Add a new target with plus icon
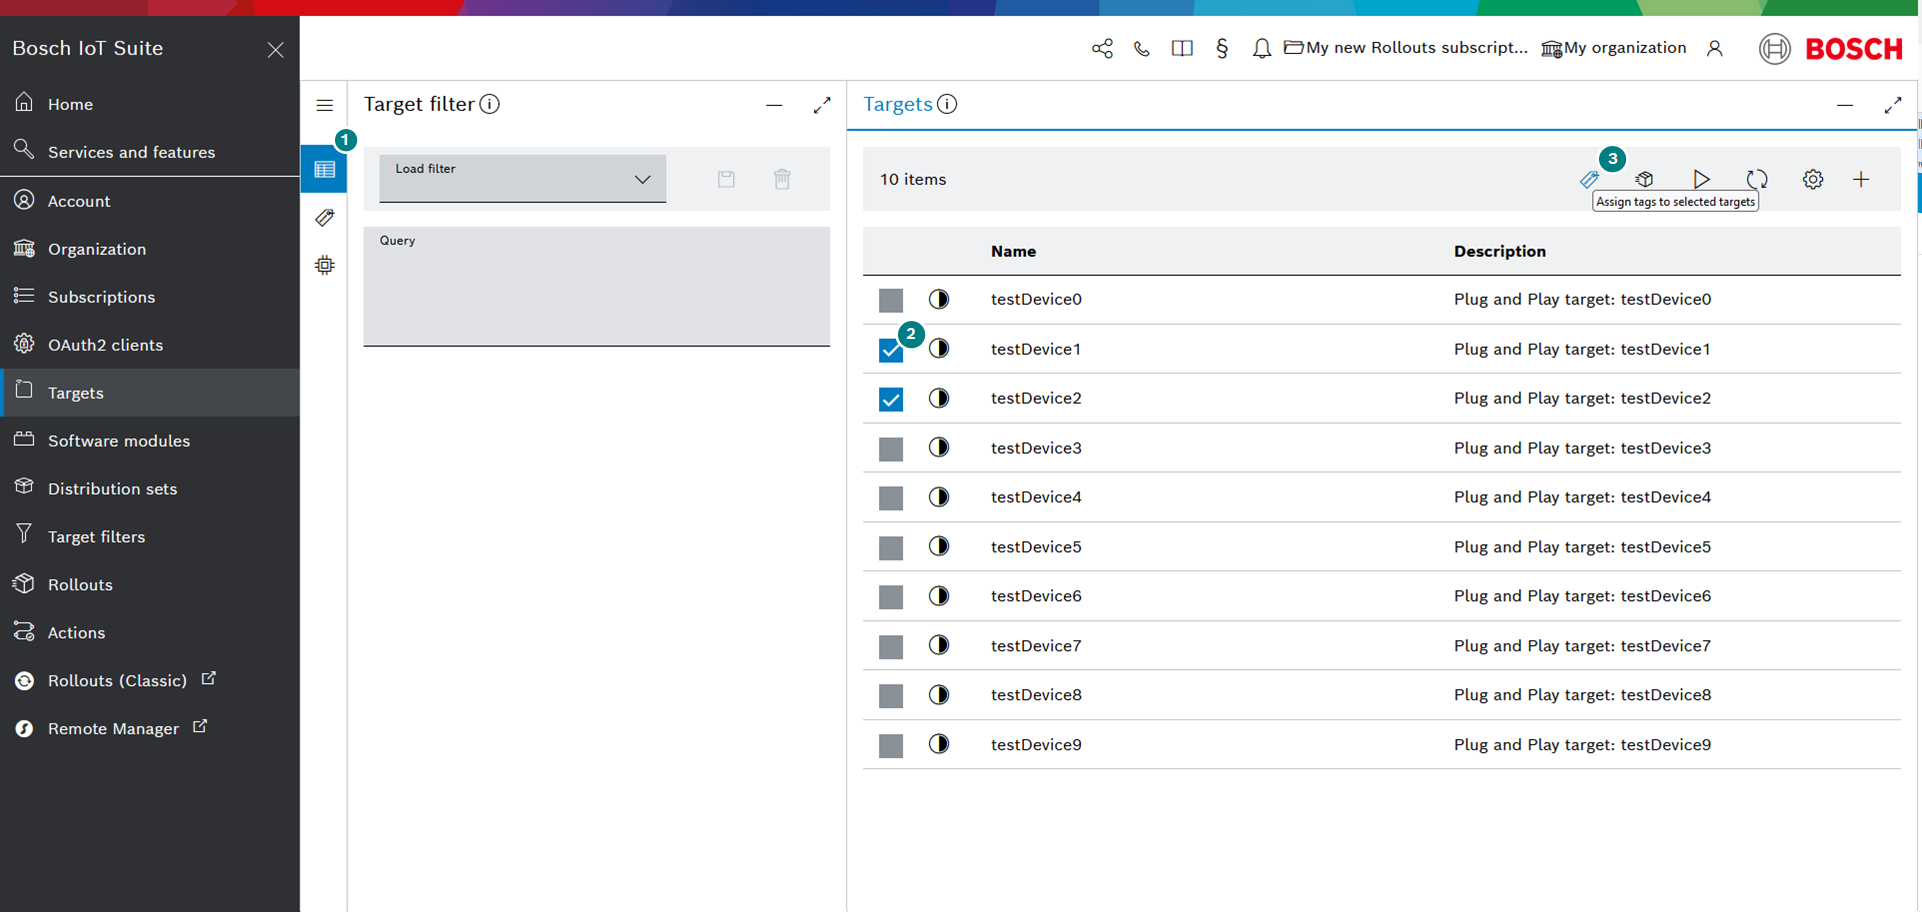The height and width of the screenshot is (912, 1922). [x=1860, y=180]
